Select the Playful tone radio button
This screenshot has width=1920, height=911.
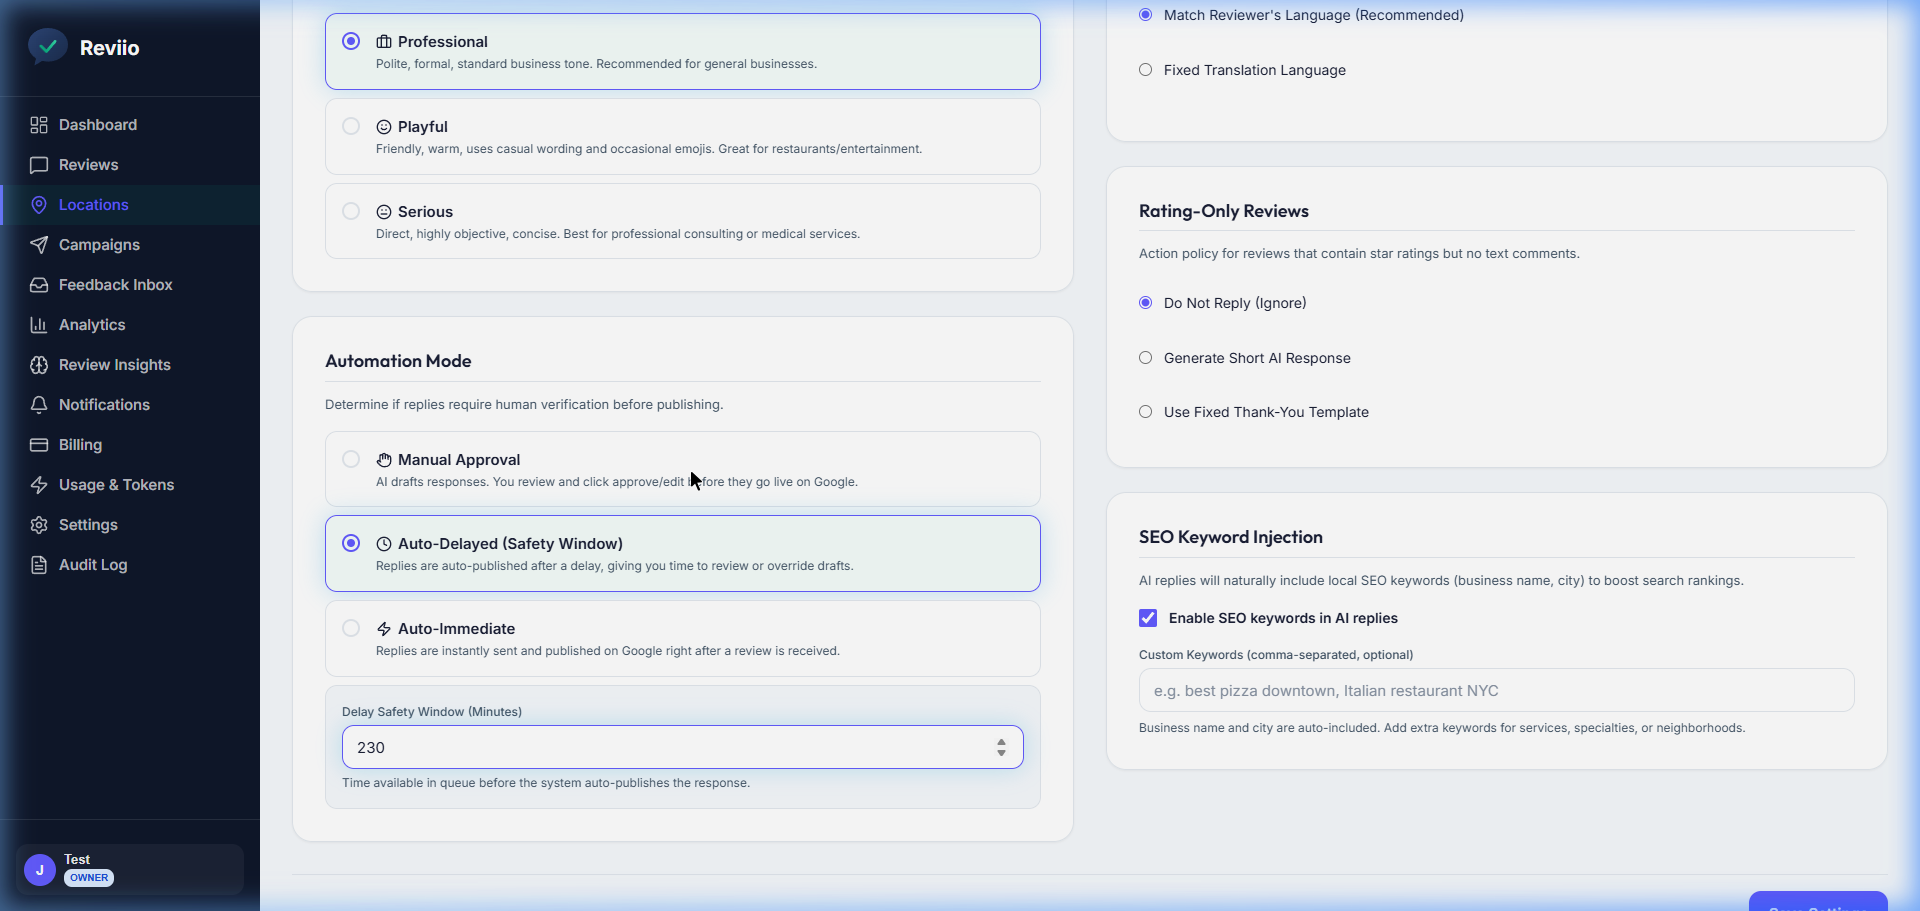click(351, 126)
